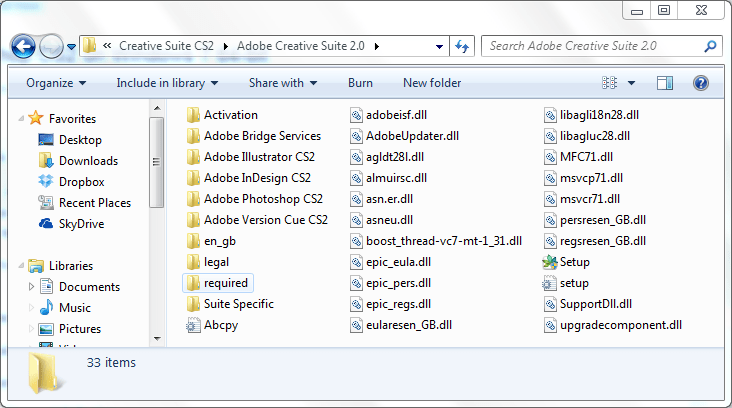
Task: Click the adobeisf.dll file icon
Action: point(357,115)
